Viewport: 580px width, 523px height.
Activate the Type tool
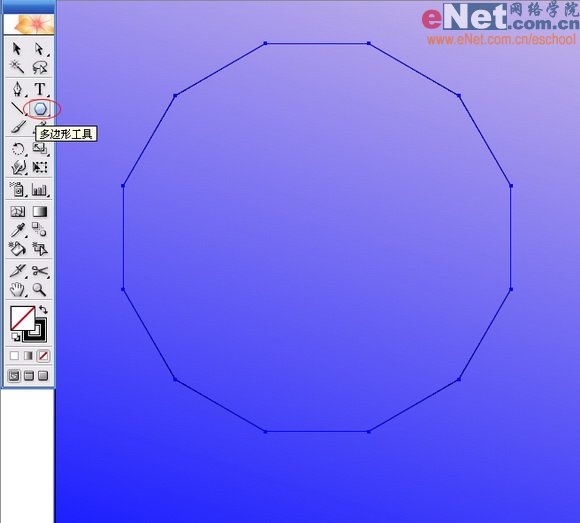click(40, 89)
